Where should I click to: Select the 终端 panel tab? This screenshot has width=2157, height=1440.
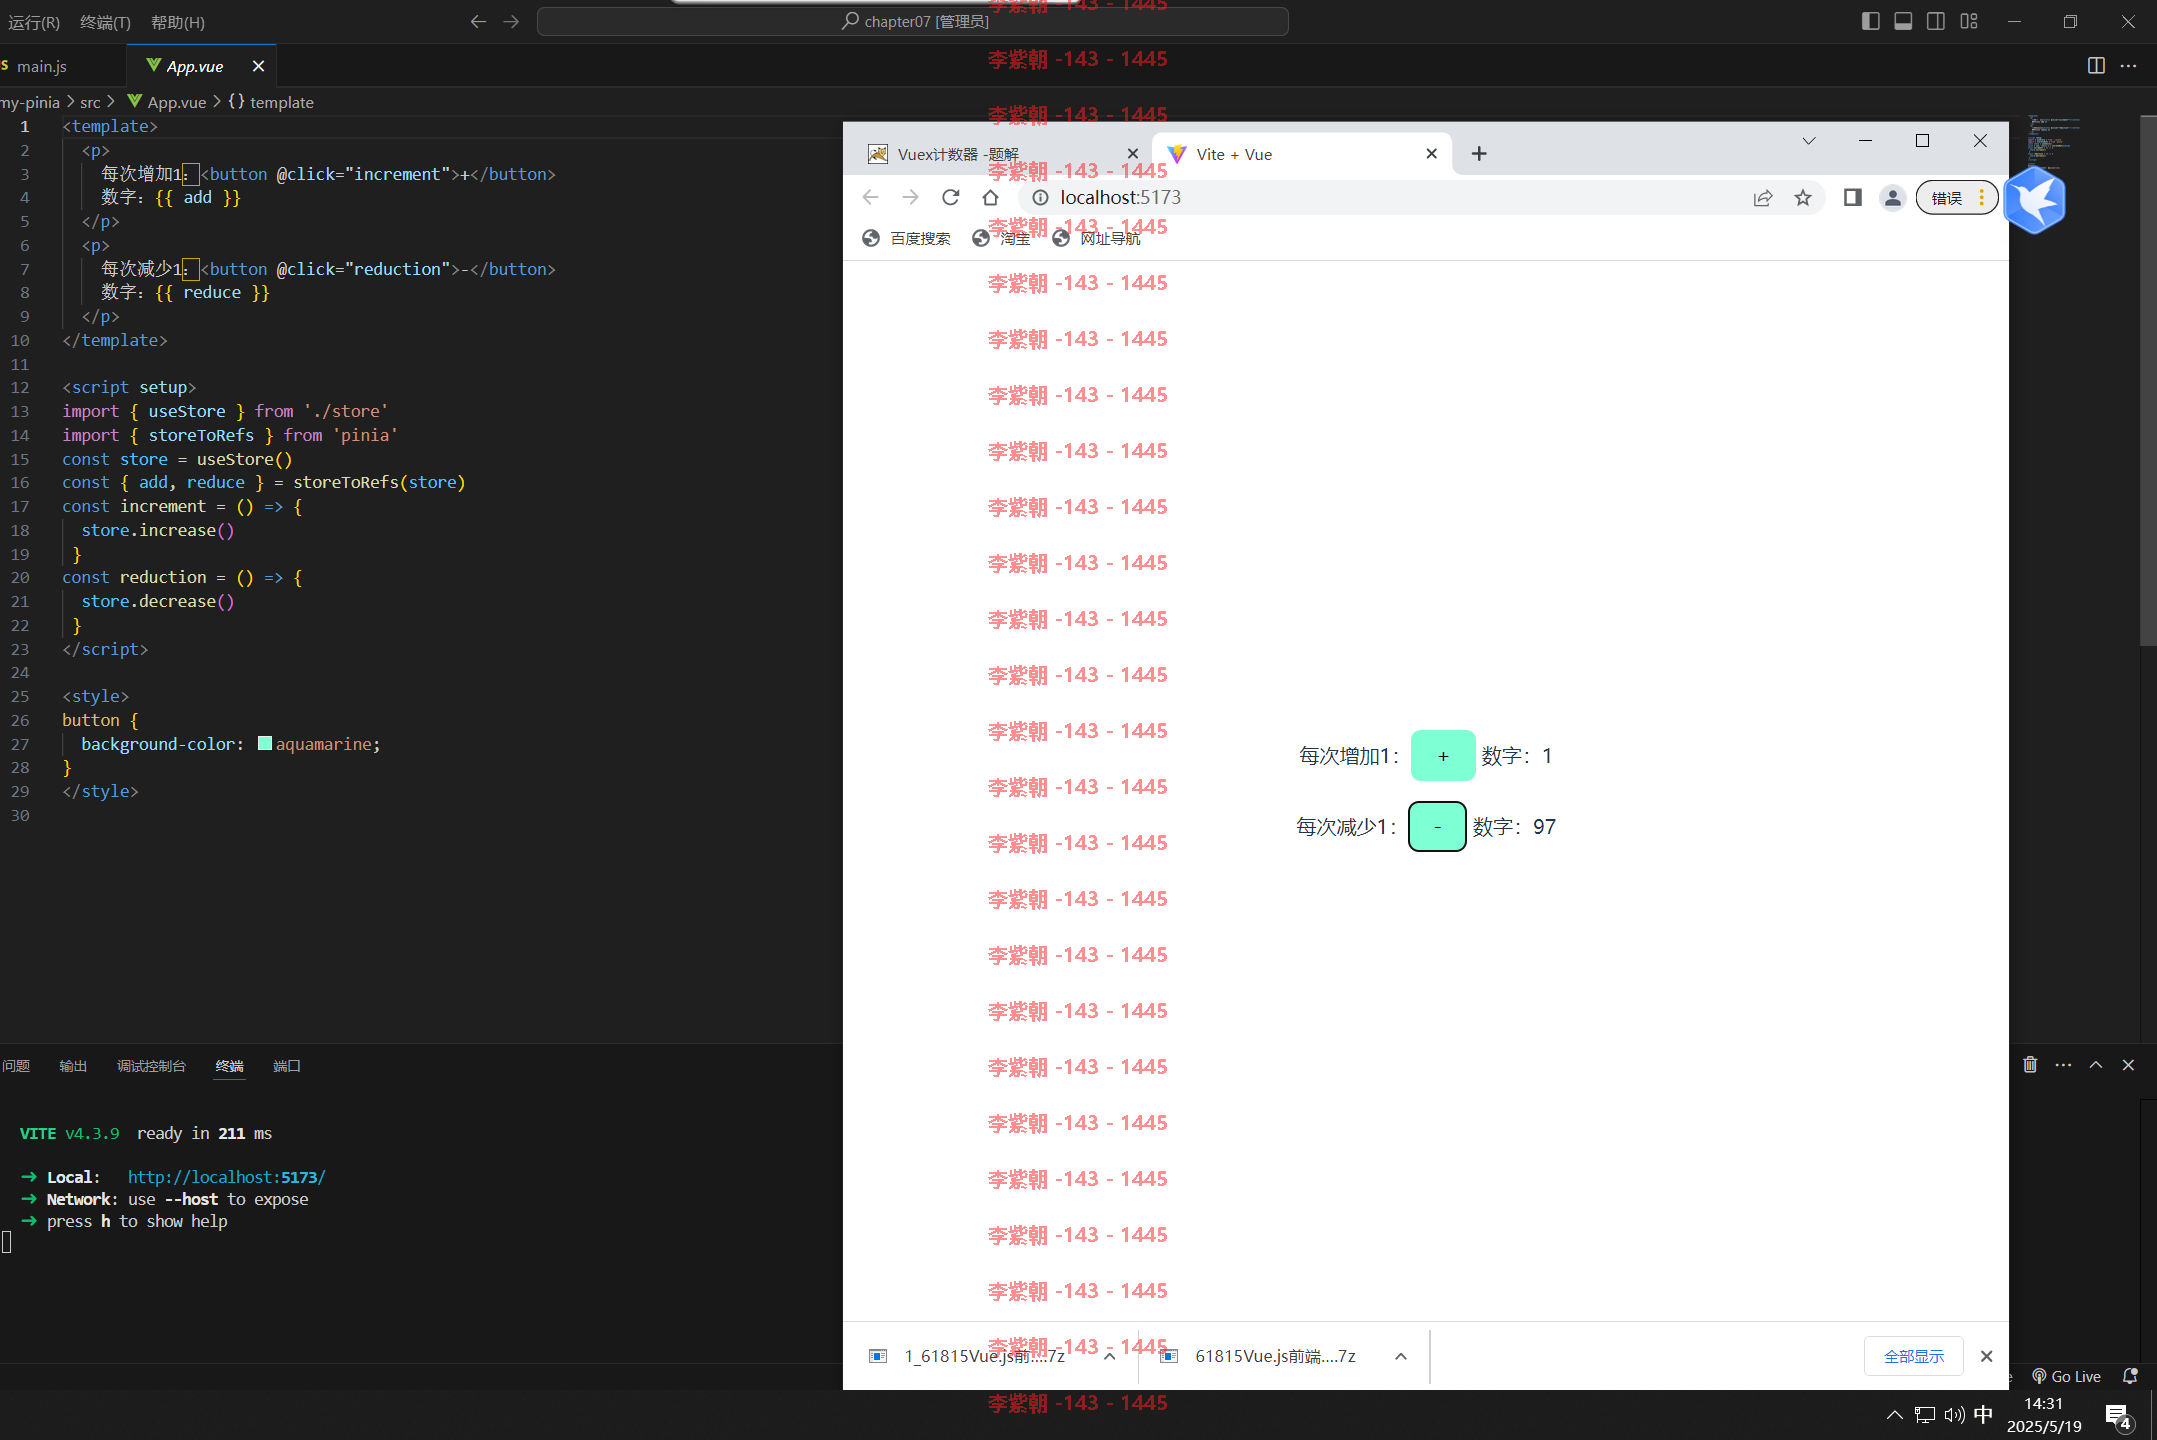tap(230, 1066)
